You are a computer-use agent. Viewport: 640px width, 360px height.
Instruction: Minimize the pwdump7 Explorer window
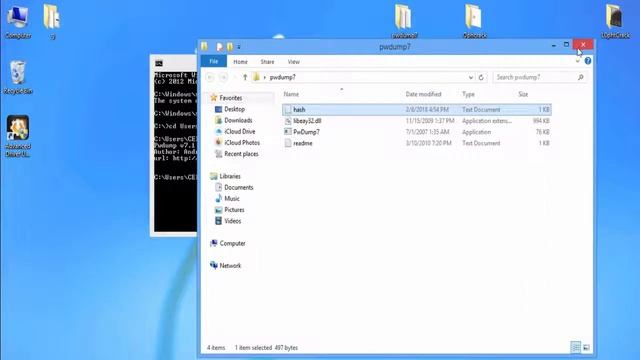coord(553,45)
